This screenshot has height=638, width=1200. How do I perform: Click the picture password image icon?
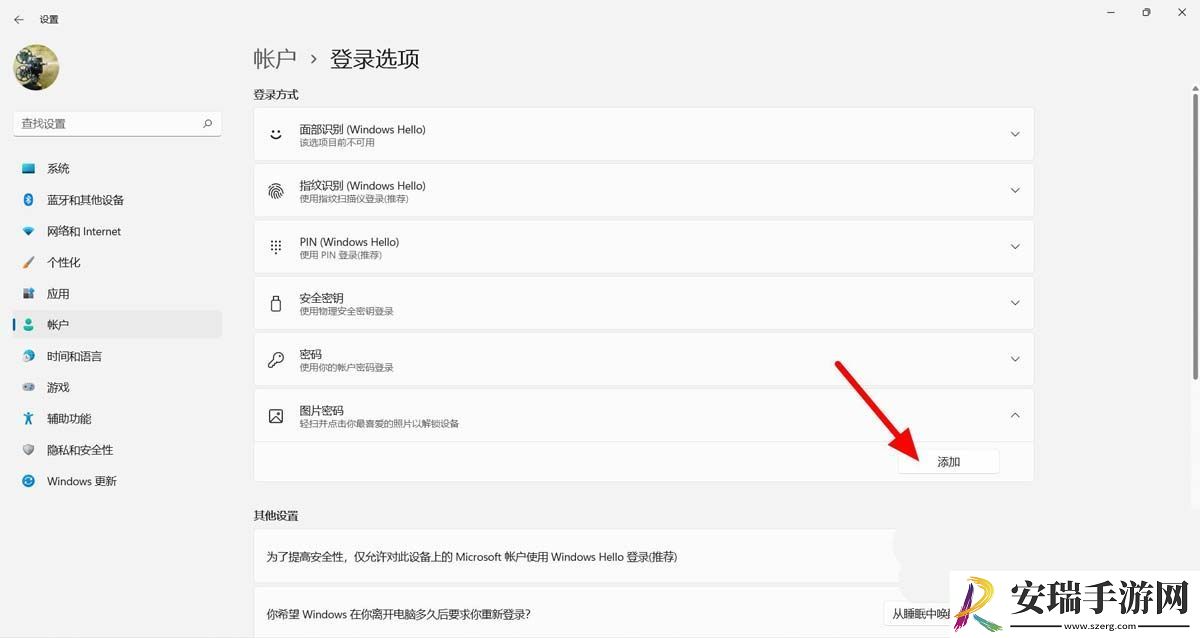276,416
